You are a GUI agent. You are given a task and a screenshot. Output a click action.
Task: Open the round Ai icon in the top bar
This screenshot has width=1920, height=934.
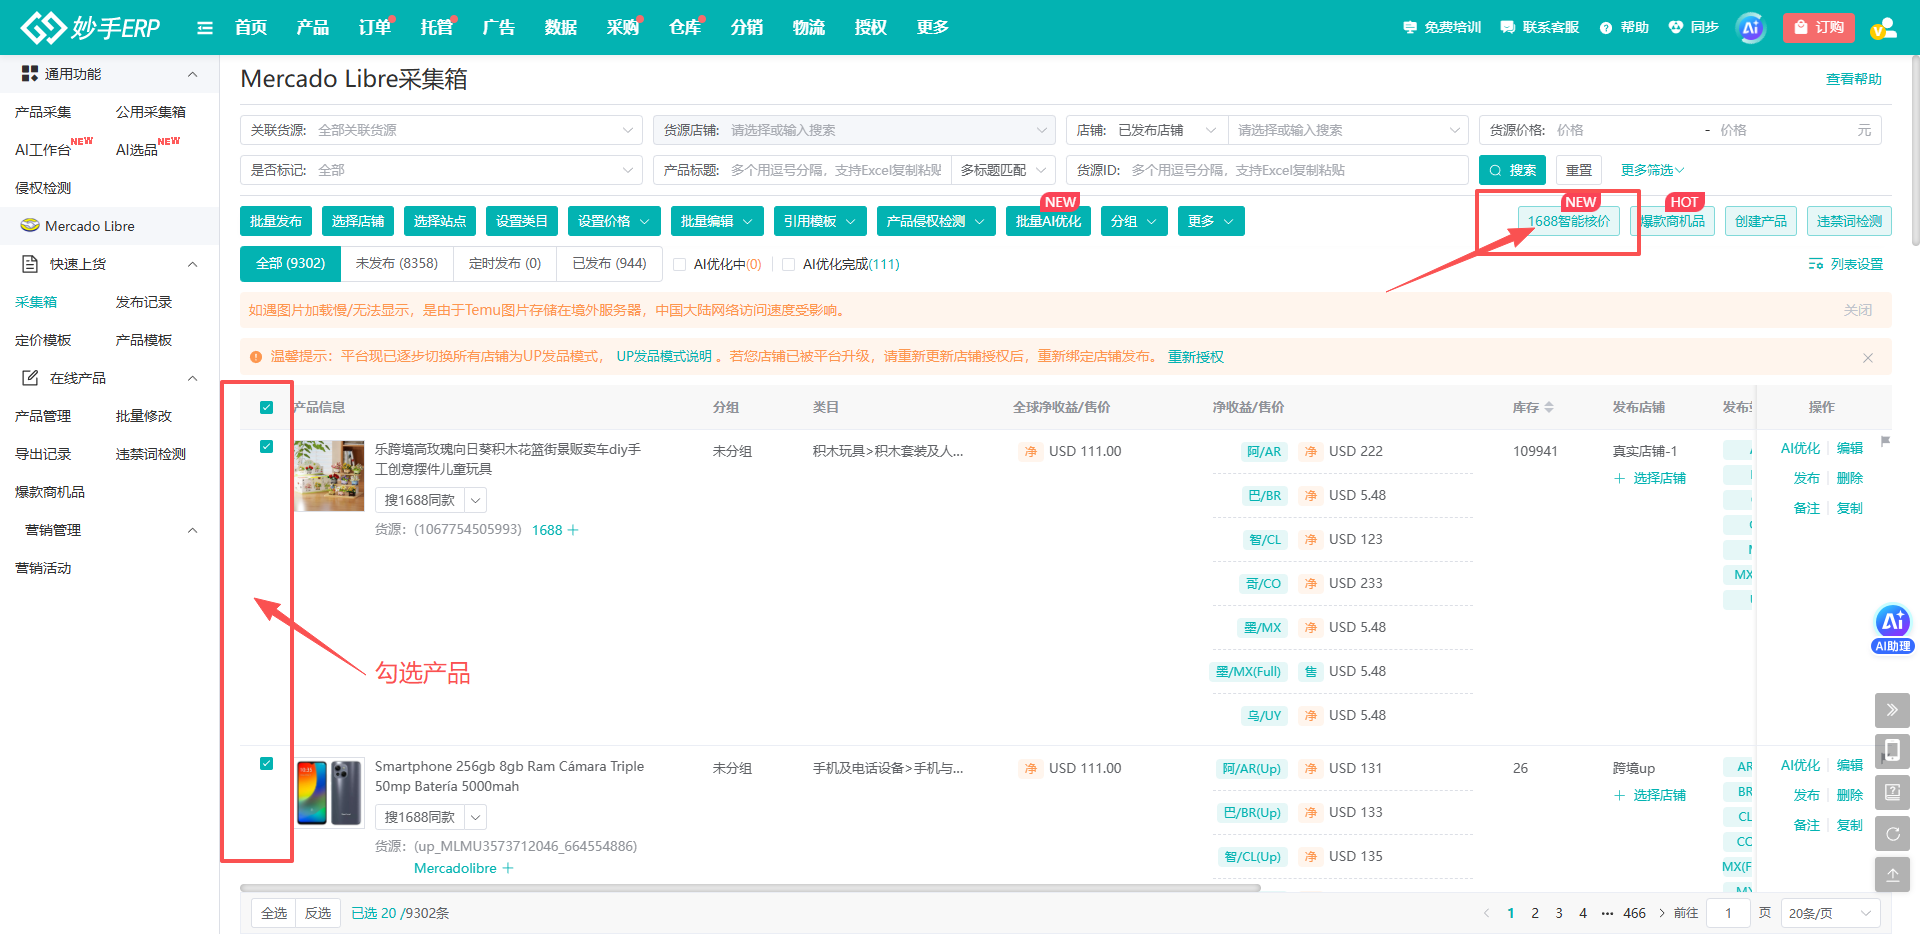[1751, 28]
